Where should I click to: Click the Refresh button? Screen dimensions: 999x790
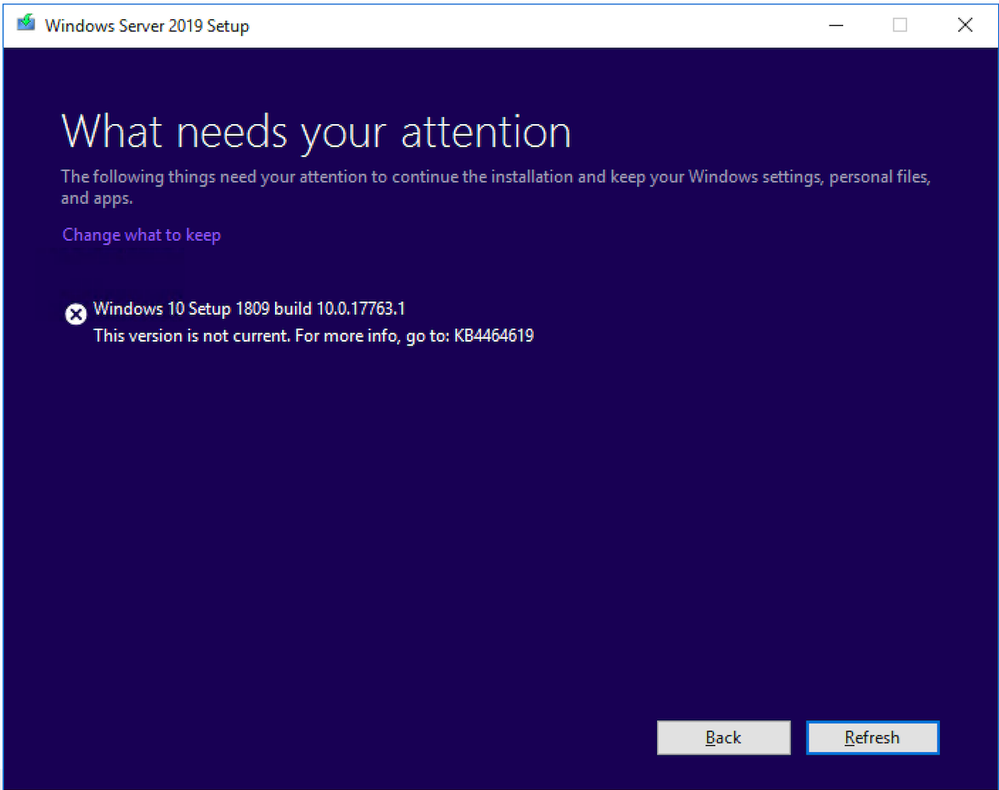(x=872, y=738)
